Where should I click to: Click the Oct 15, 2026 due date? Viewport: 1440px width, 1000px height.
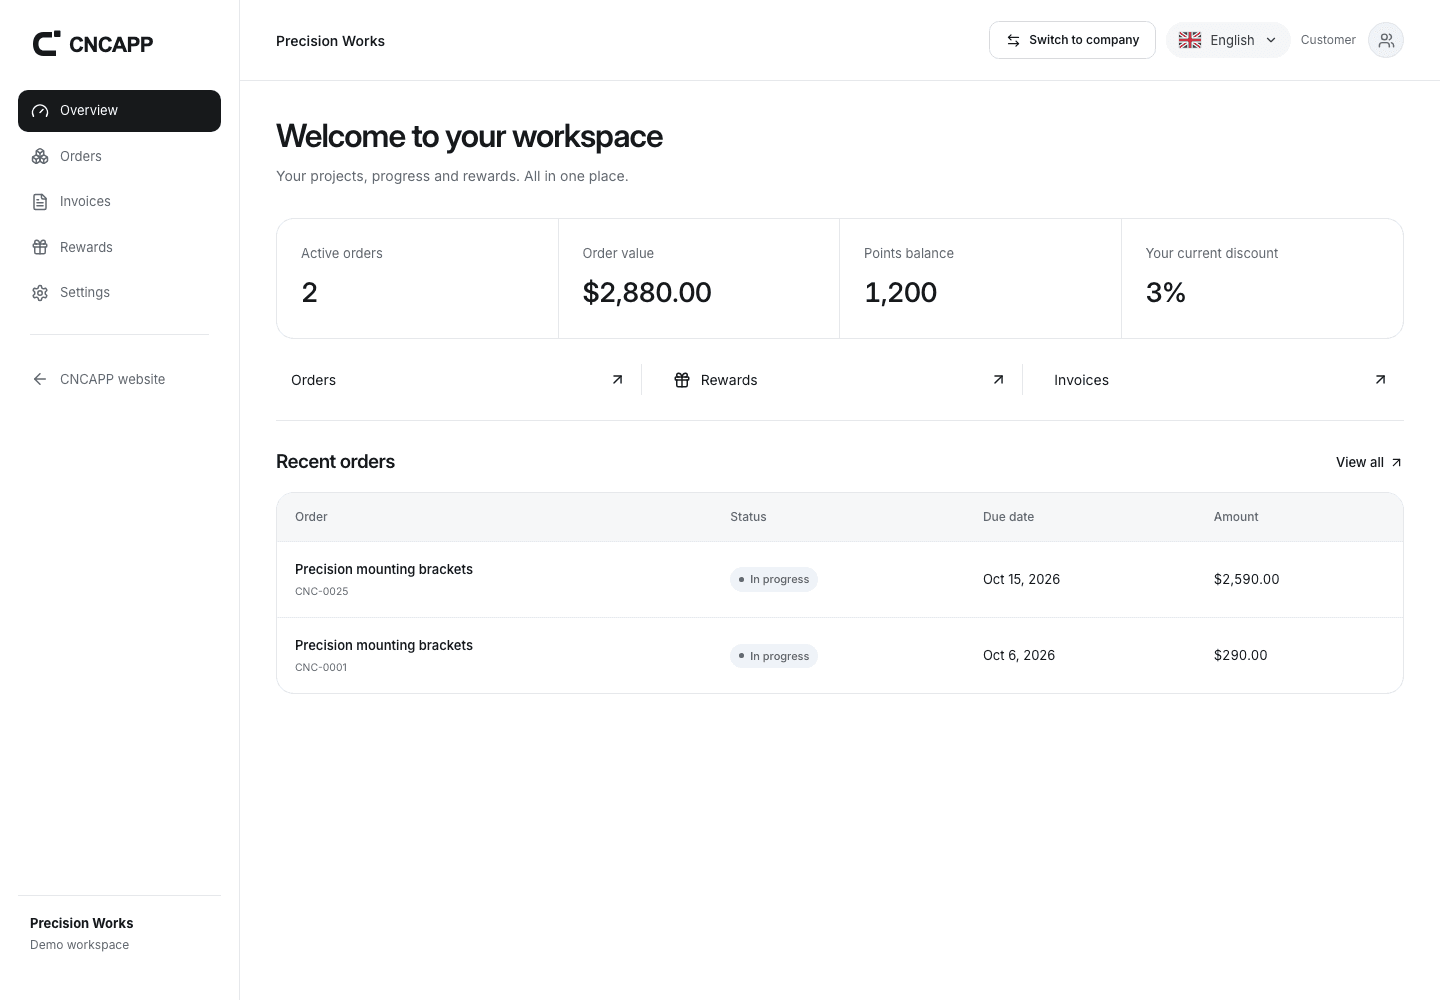[x=1021, y=579]
